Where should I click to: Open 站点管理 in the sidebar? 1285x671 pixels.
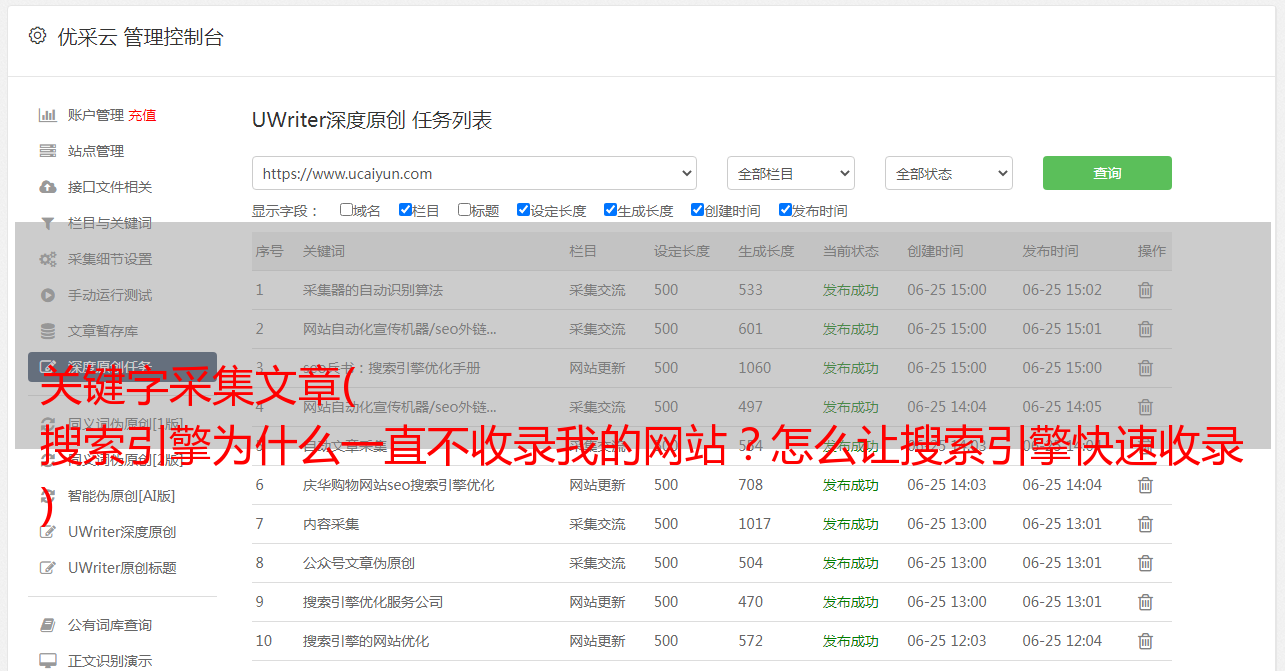coord(96,151)
